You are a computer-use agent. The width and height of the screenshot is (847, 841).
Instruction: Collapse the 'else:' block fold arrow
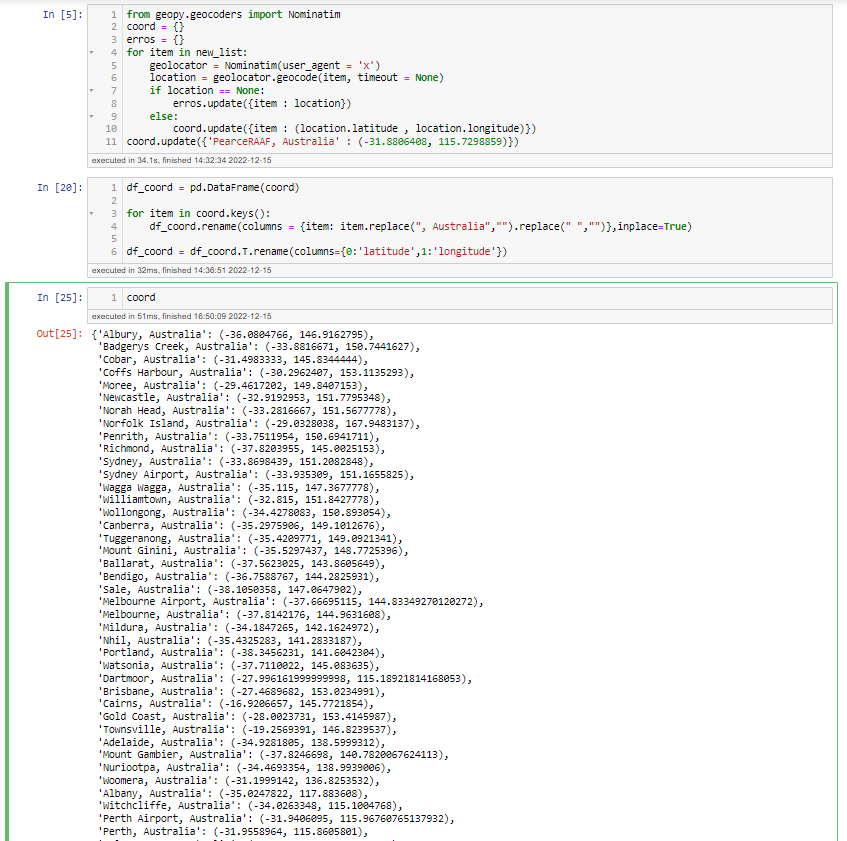click(91, 116)
